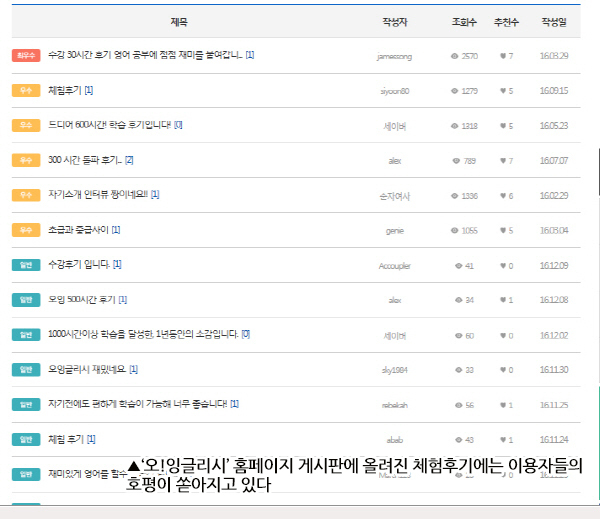Click the eye icon beside 1336 views

(x=454, y=196)
